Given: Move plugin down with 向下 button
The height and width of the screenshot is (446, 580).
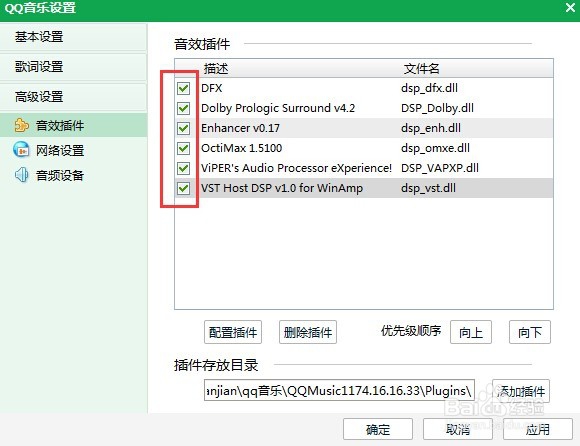Looking at the screenshot, I should pos(530,332).
